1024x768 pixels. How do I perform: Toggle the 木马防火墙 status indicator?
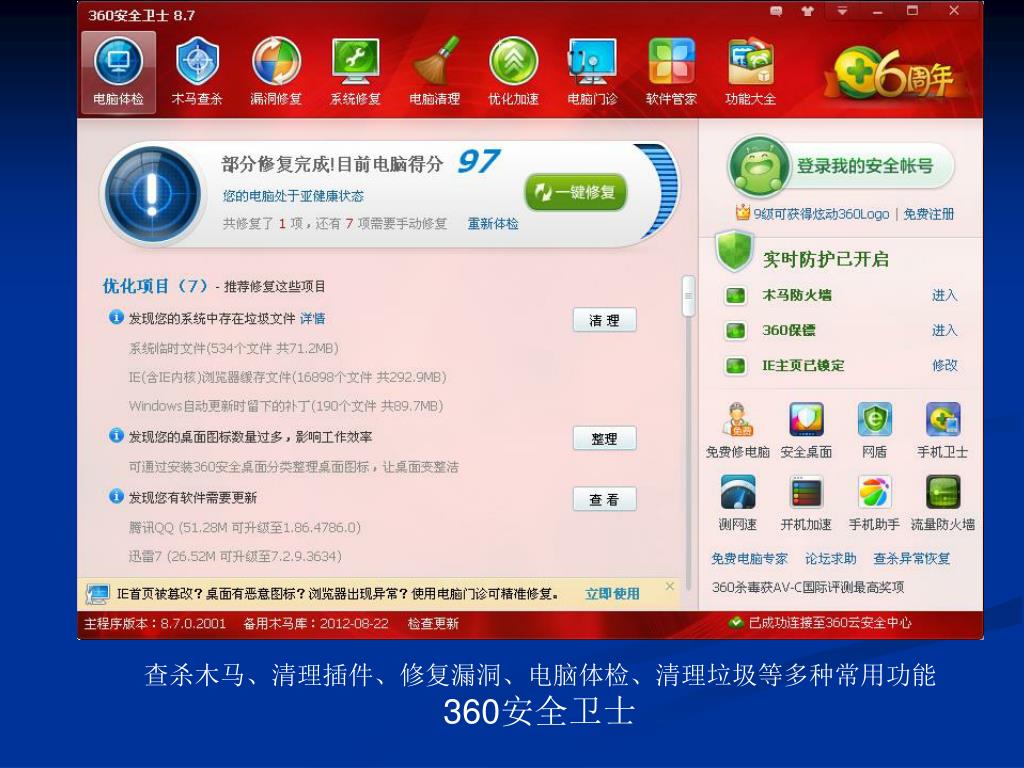(735, 295)
